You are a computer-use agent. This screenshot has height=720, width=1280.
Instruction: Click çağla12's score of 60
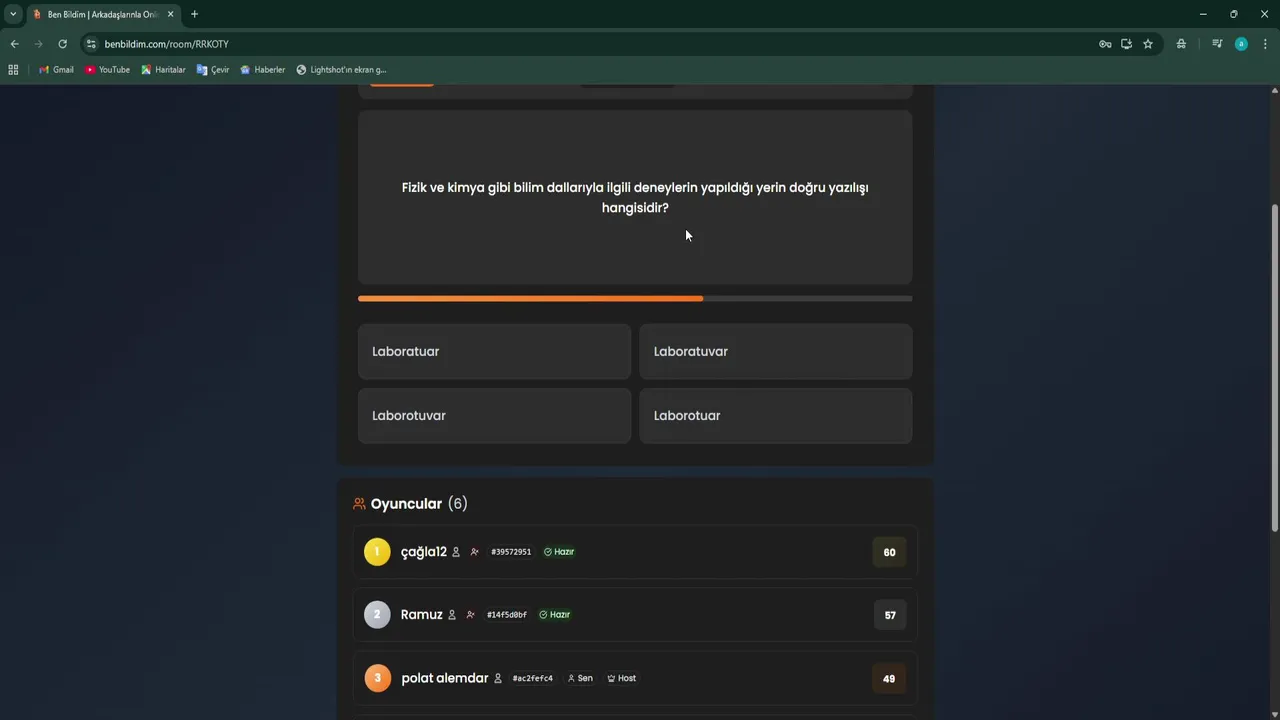click(x=889, y=552)
